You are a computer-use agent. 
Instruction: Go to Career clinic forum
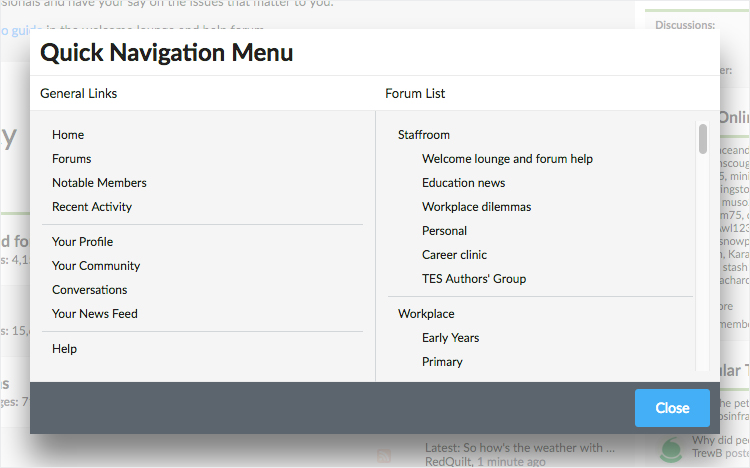454,255
